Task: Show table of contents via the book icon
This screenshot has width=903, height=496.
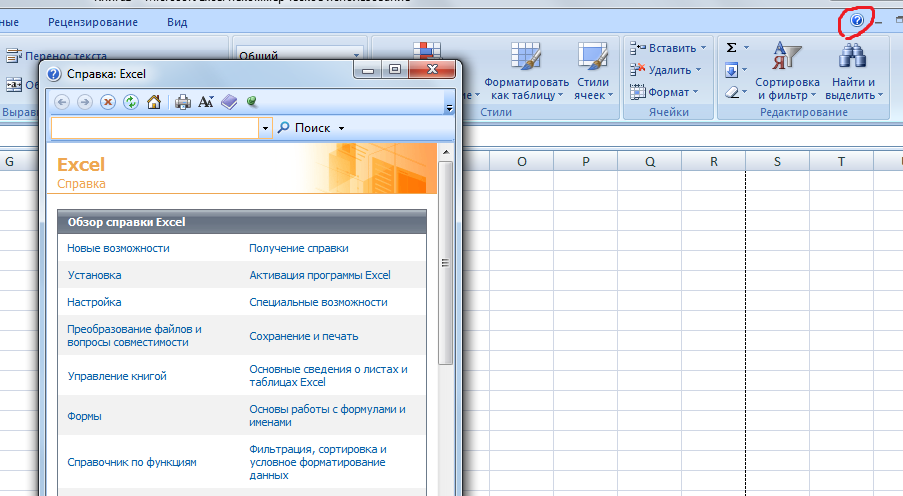Action: point(229,103)
